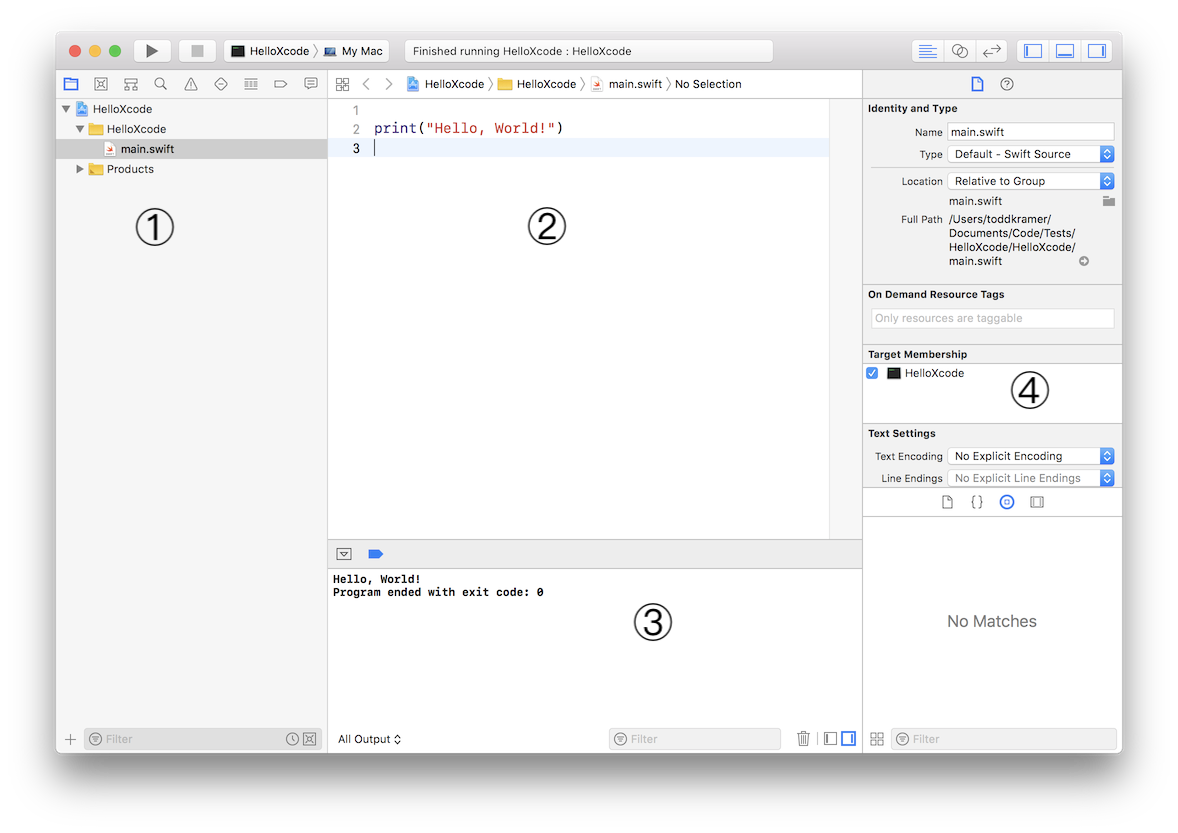This screenshot has width=1178, height=833.
Task: Go forward in editor history
Action: tap(388, 84)
